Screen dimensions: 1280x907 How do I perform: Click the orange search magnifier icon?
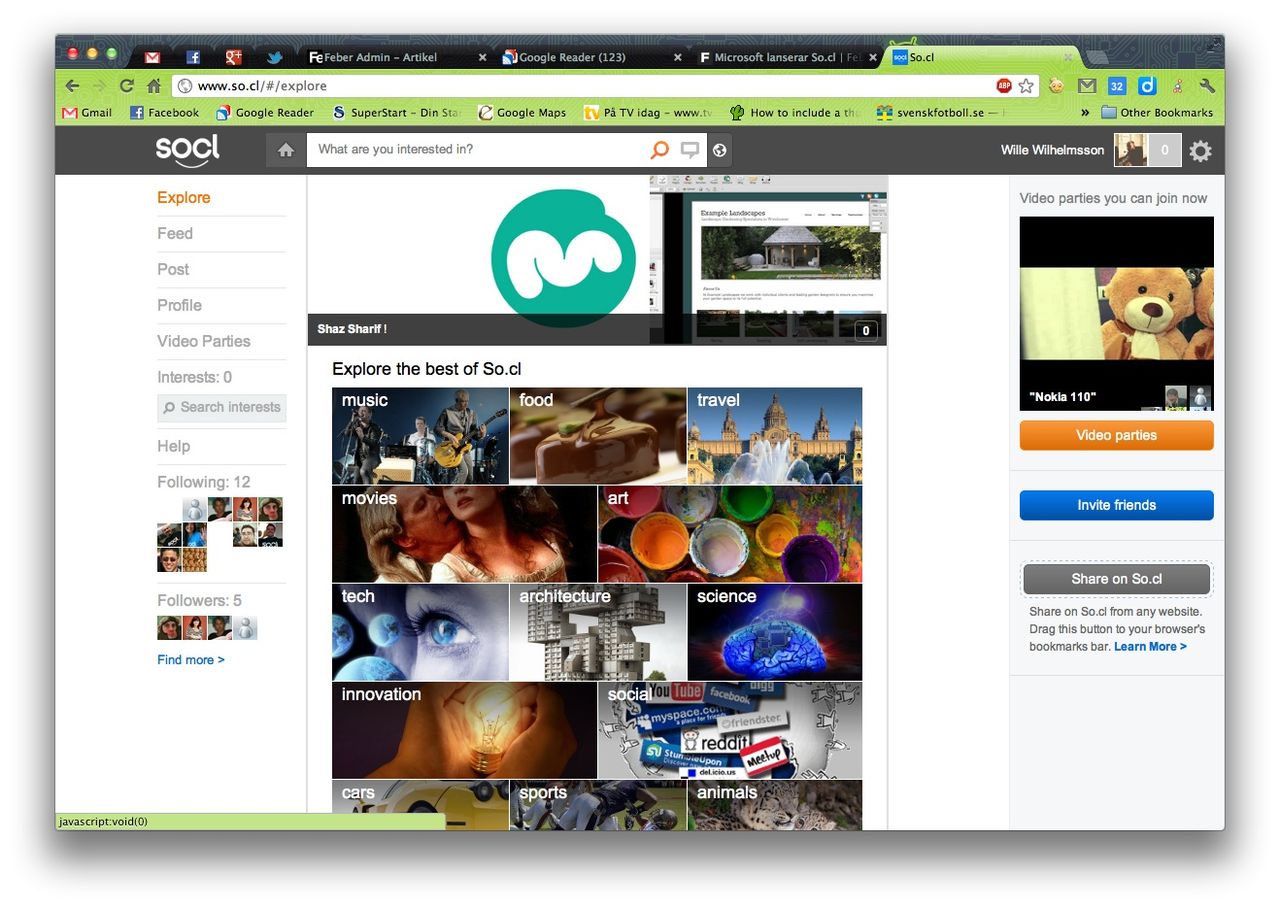tap(659, 150)
